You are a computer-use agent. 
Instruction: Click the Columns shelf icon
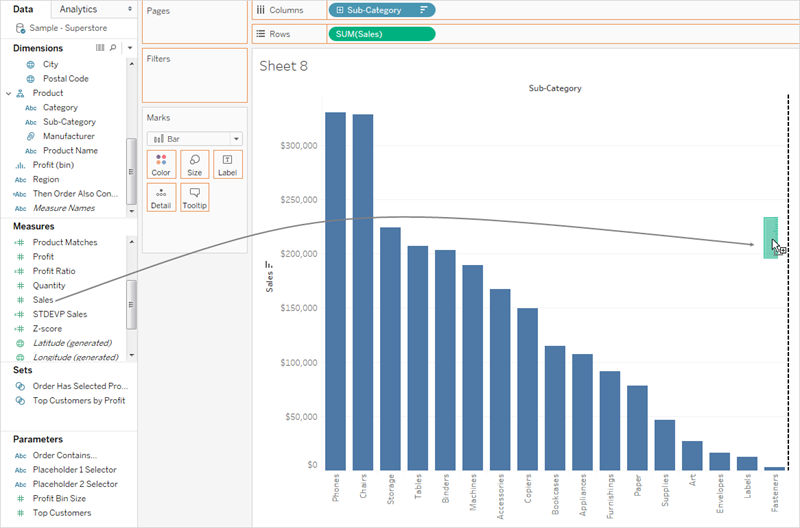coord(261,10)
